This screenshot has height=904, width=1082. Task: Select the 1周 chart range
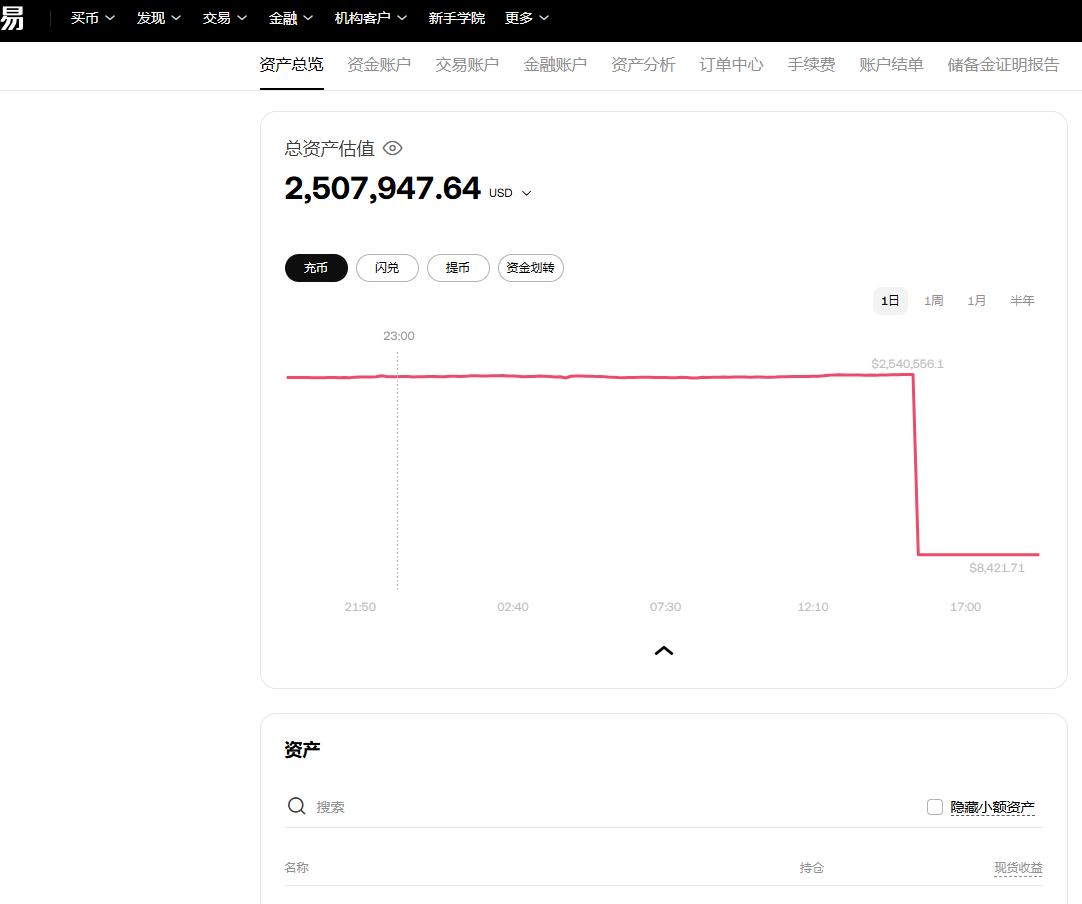click(933, 301)
